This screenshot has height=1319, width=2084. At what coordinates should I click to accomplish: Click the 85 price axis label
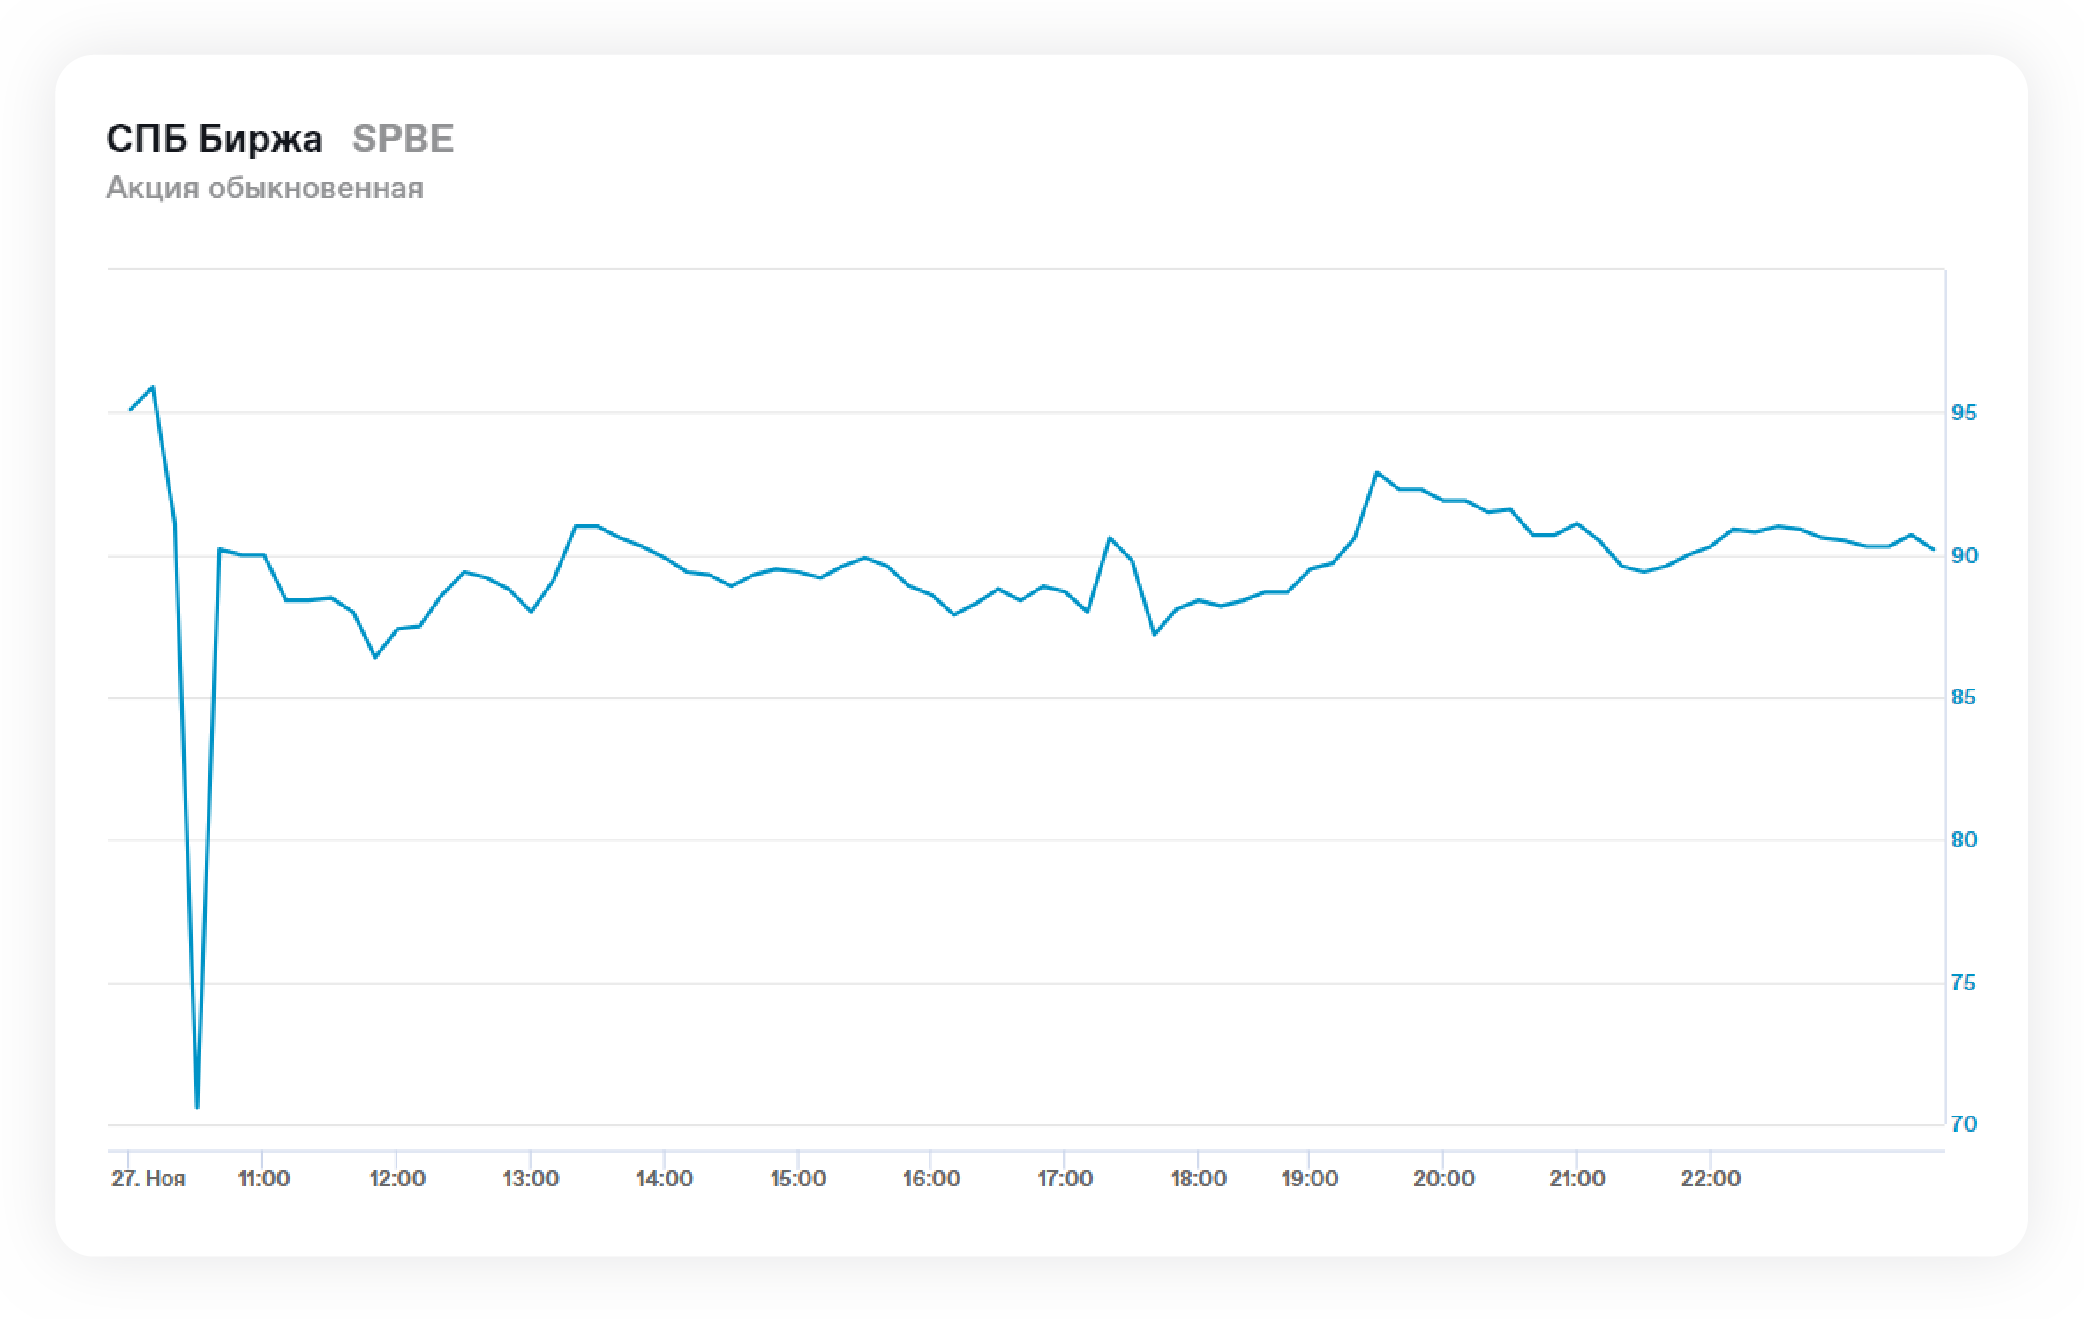point(1963,697)
